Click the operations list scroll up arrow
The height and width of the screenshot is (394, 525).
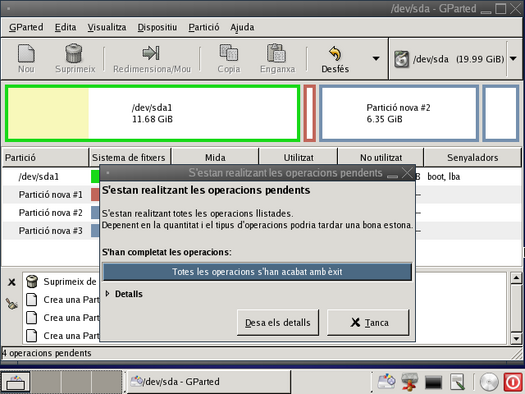click(x=516, y=278)
